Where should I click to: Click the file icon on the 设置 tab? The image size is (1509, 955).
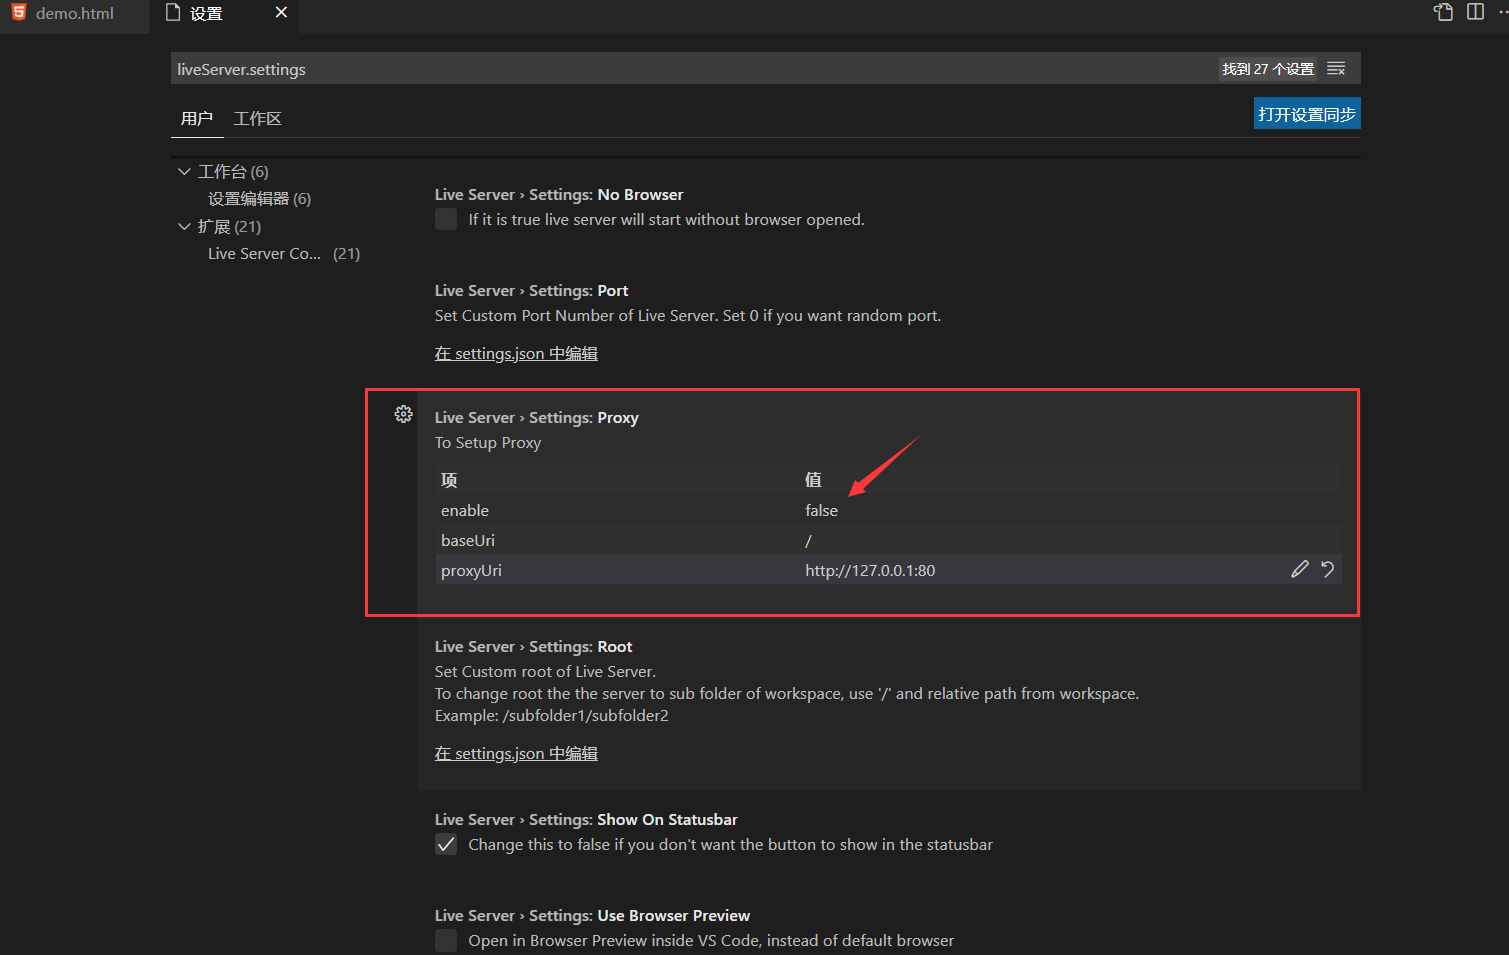tap(173, 13)
